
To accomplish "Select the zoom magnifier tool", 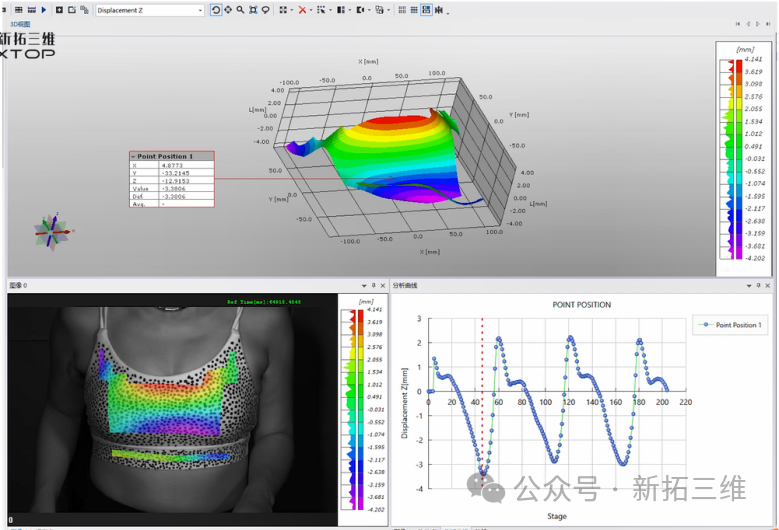I will tap(240, 9).
